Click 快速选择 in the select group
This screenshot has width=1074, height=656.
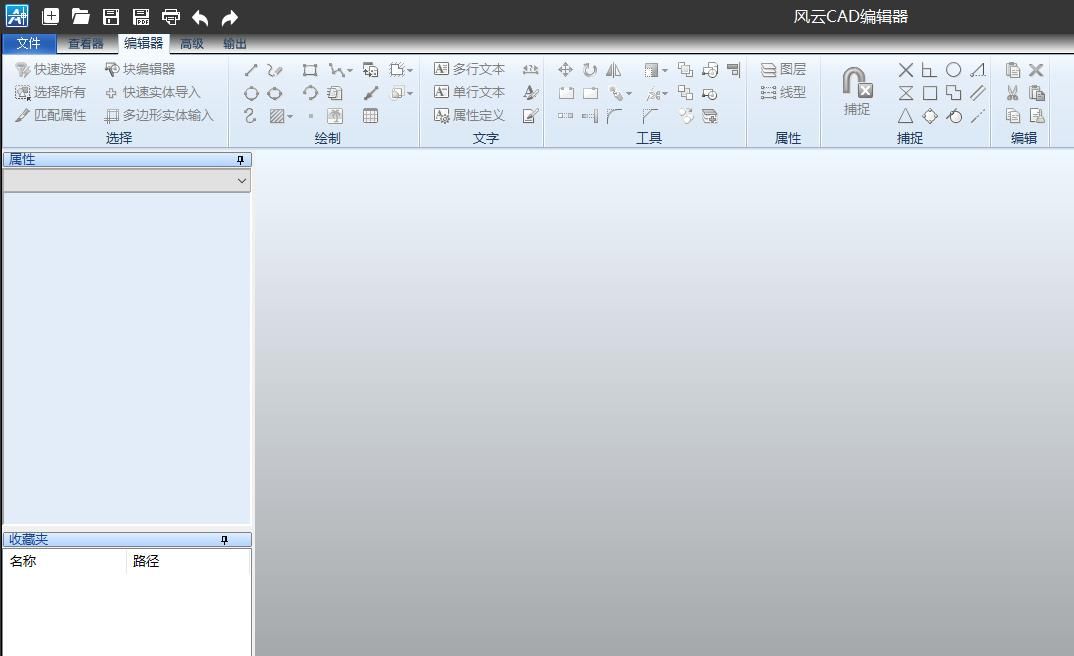(51, 69)
